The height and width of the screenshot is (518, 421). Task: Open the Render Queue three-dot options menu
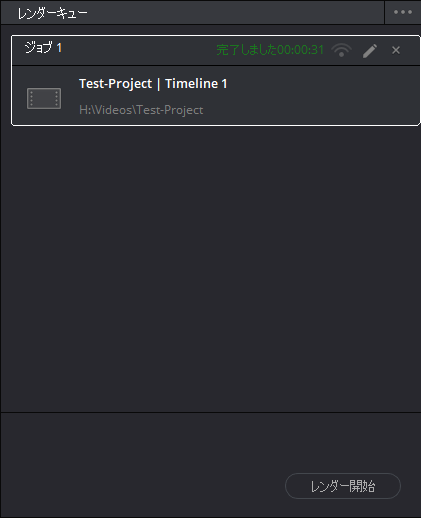coord(403,12)
